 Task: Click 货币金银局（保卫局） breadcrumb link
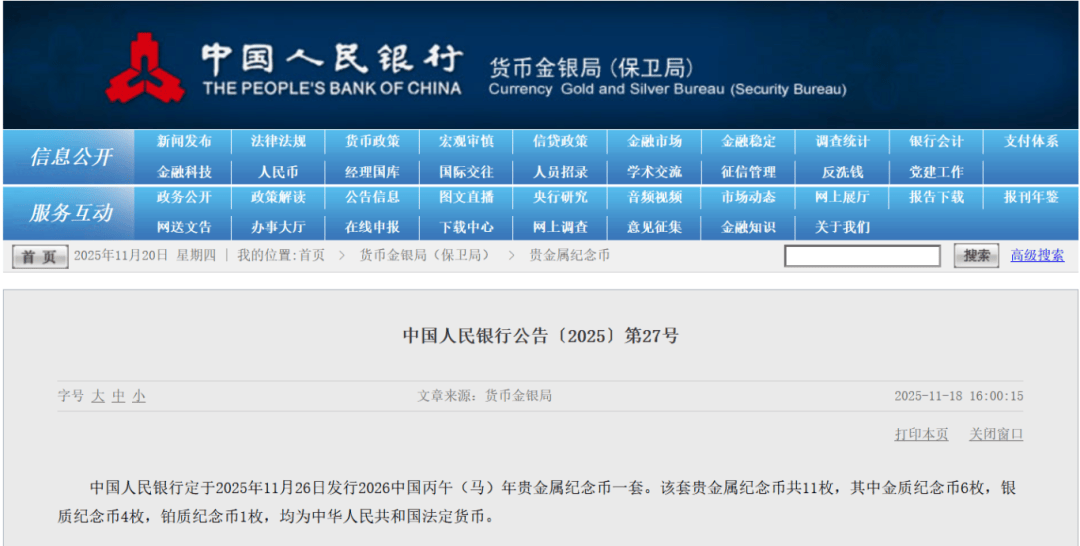(x=427, y=255)
